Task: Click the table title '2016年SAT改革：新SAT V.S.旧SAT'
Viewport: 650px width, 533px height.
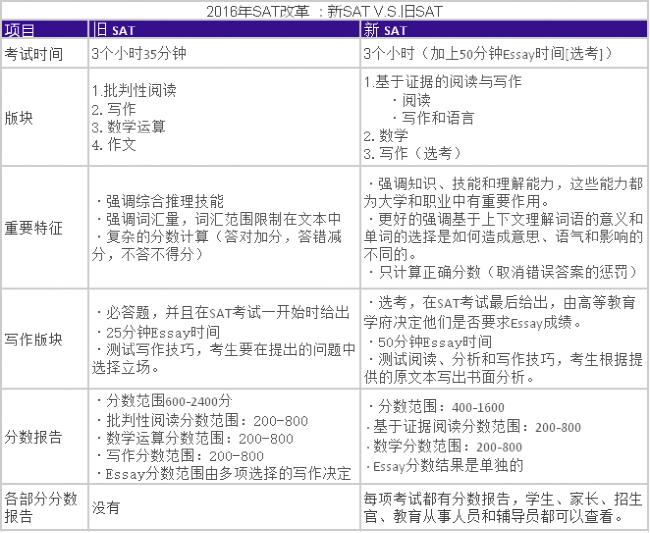Action: (325, 11)
